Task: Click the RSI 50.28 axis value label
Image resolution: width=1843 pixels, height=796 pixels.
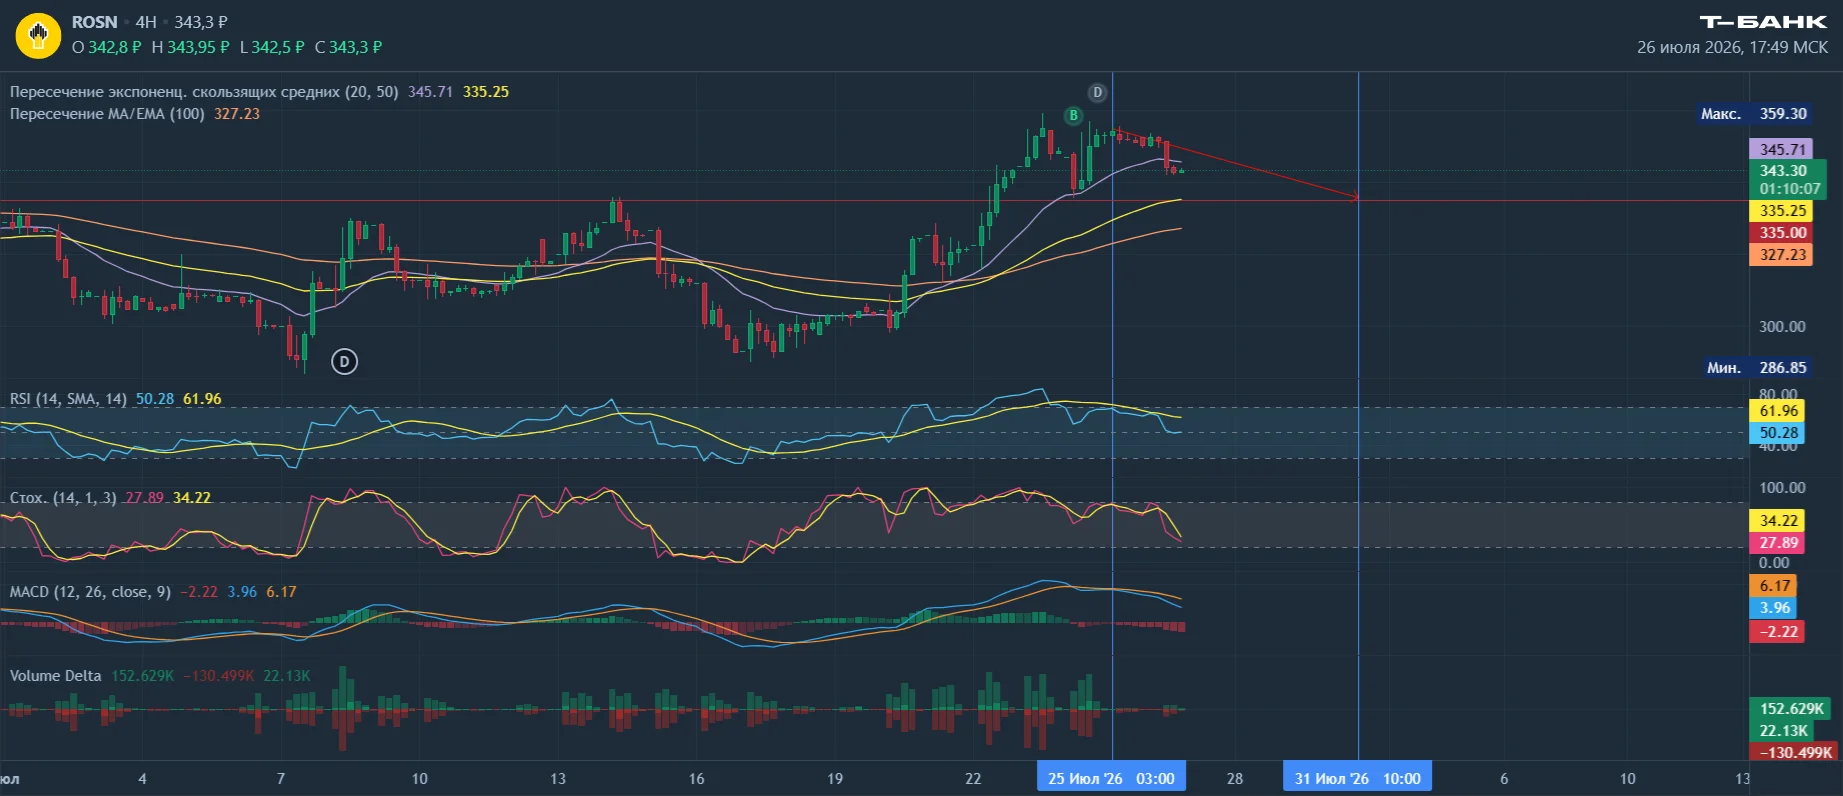Action: [1778, 433]
